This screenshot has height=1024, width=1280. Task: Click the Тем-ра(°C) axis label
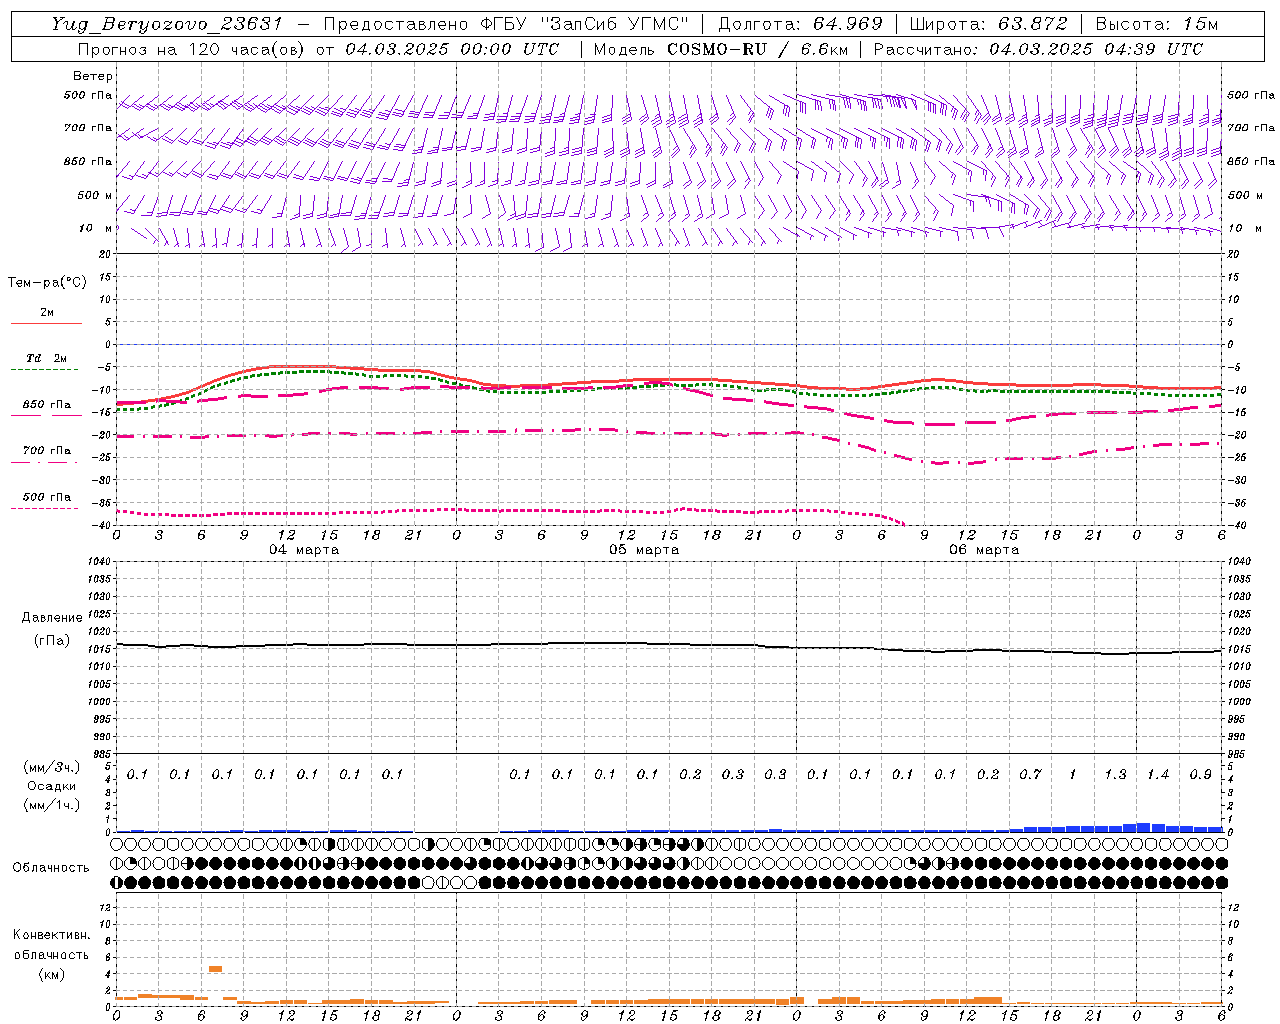click(47, 283)
